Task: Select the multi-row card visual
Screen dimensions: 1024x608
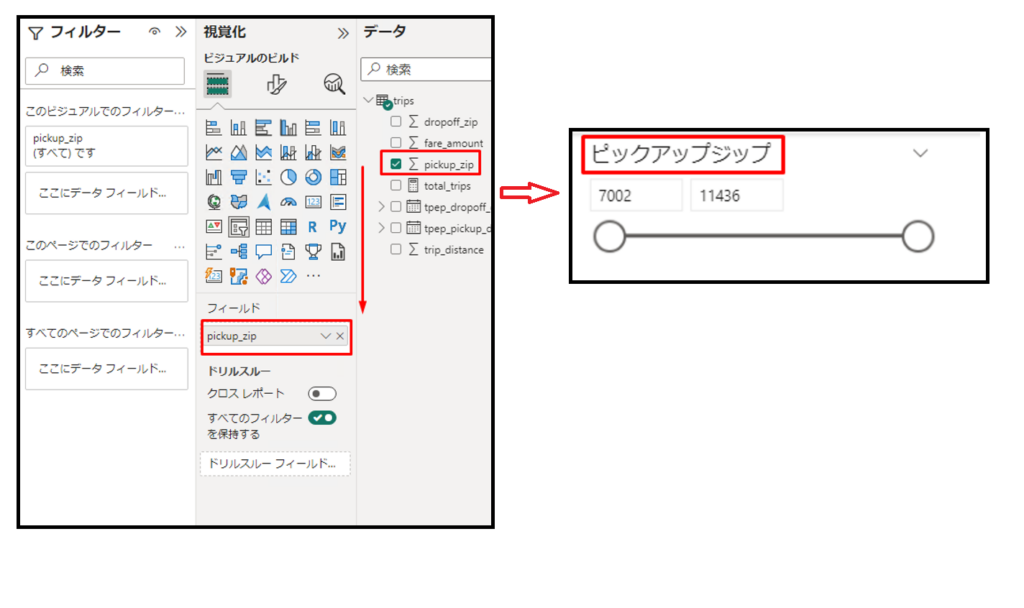Action: click(x=338, y=202)
